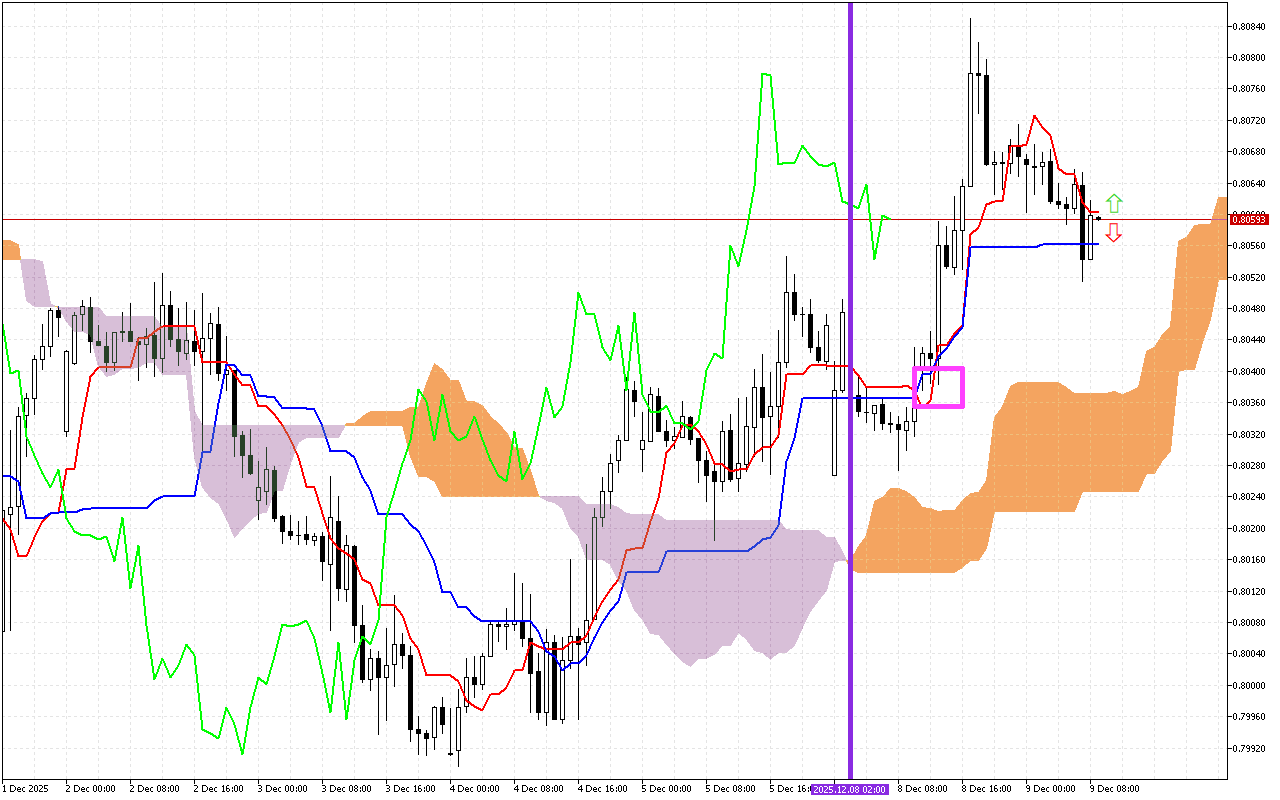Click the red 0.80593 current price tag
Viewport: 1280px width, 800px height.
tap(1249, 219)
